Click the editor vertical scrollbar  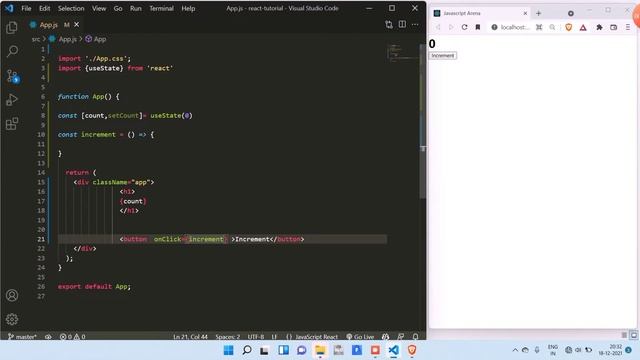423,122
